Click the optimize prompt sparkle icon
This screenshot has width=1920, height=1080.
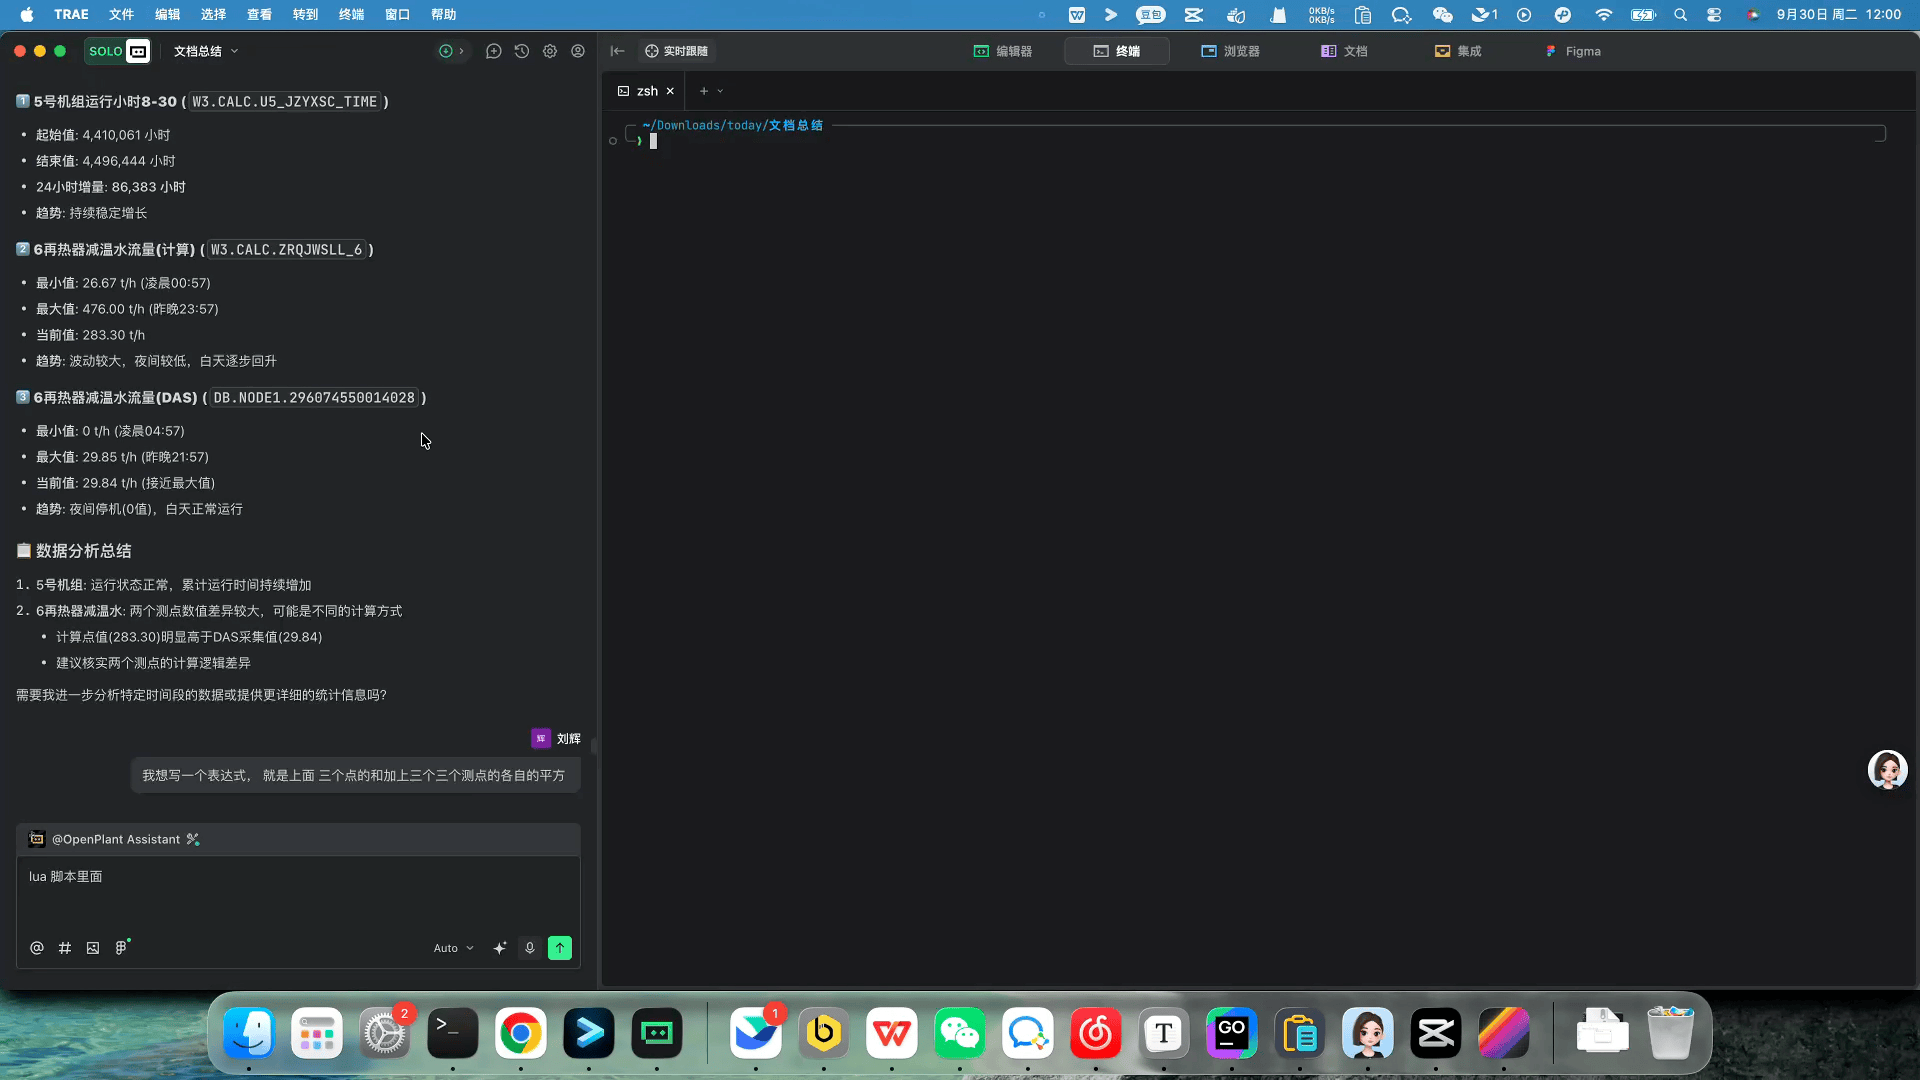click(500, 948)
